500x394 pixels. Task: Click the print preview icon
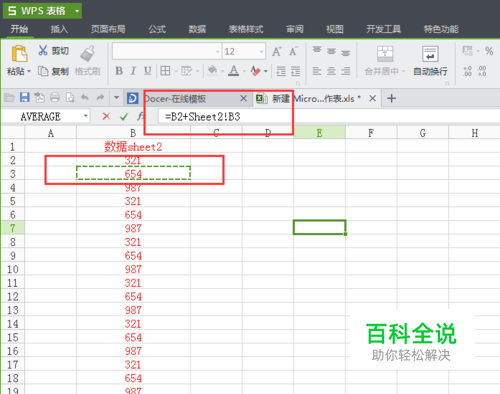[x=70, y=98]
